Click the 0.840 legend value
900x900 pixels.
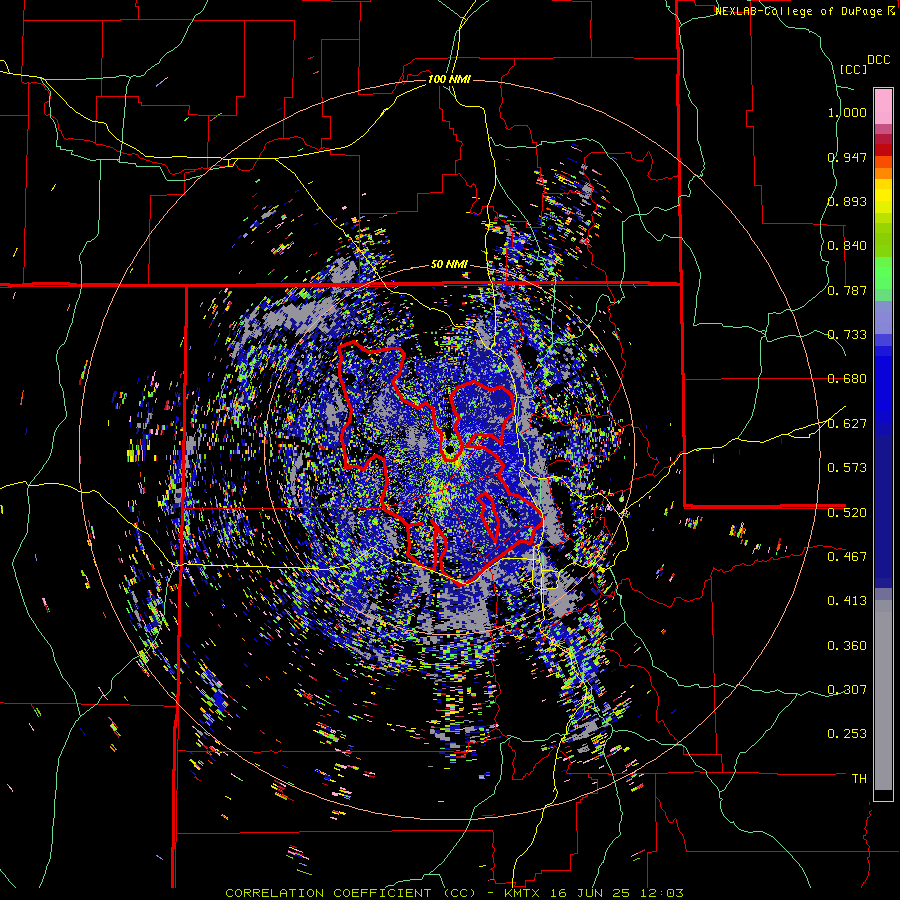click(847, 246)
